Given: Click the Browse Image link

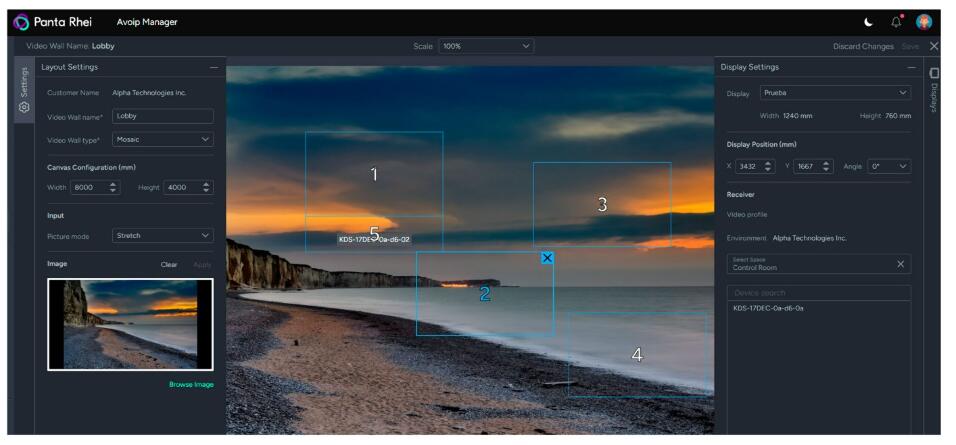Looking at the screenshot, I should click(191, 385).
